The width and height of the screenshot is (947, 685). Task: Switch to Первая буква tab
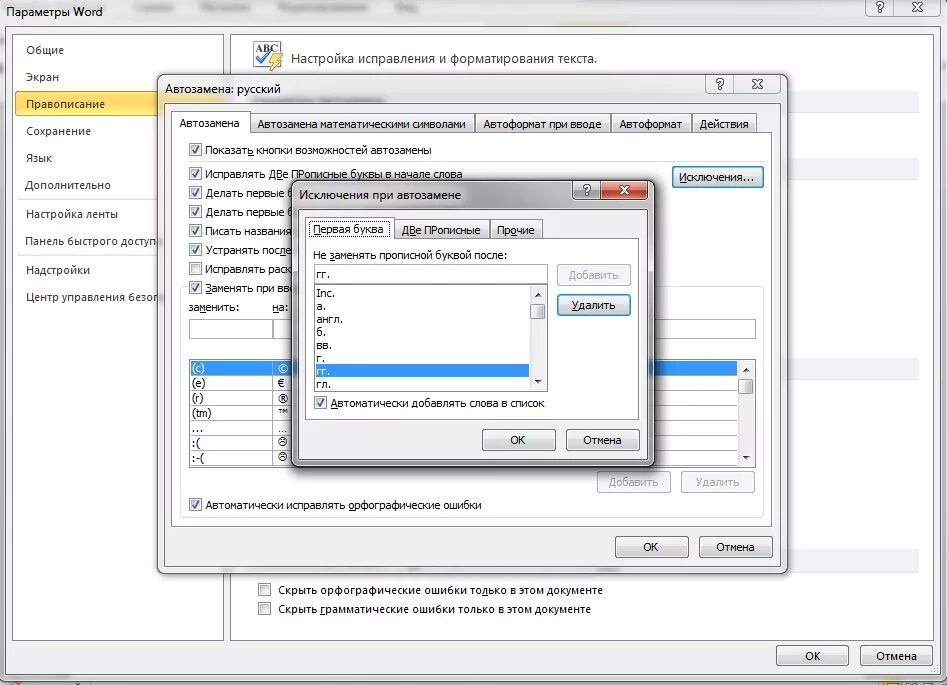348,229
